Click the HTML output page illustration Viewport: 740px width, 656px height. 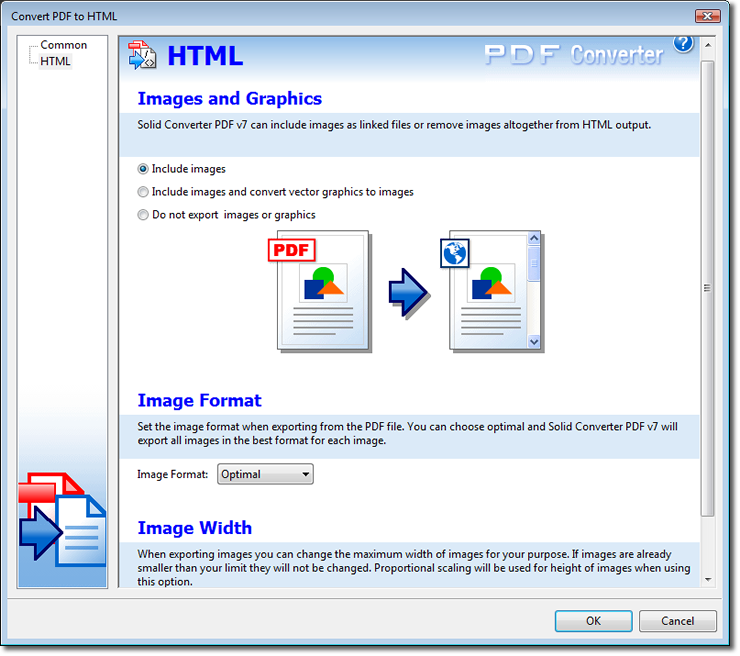pyautogui.click(x=492, y=291)
